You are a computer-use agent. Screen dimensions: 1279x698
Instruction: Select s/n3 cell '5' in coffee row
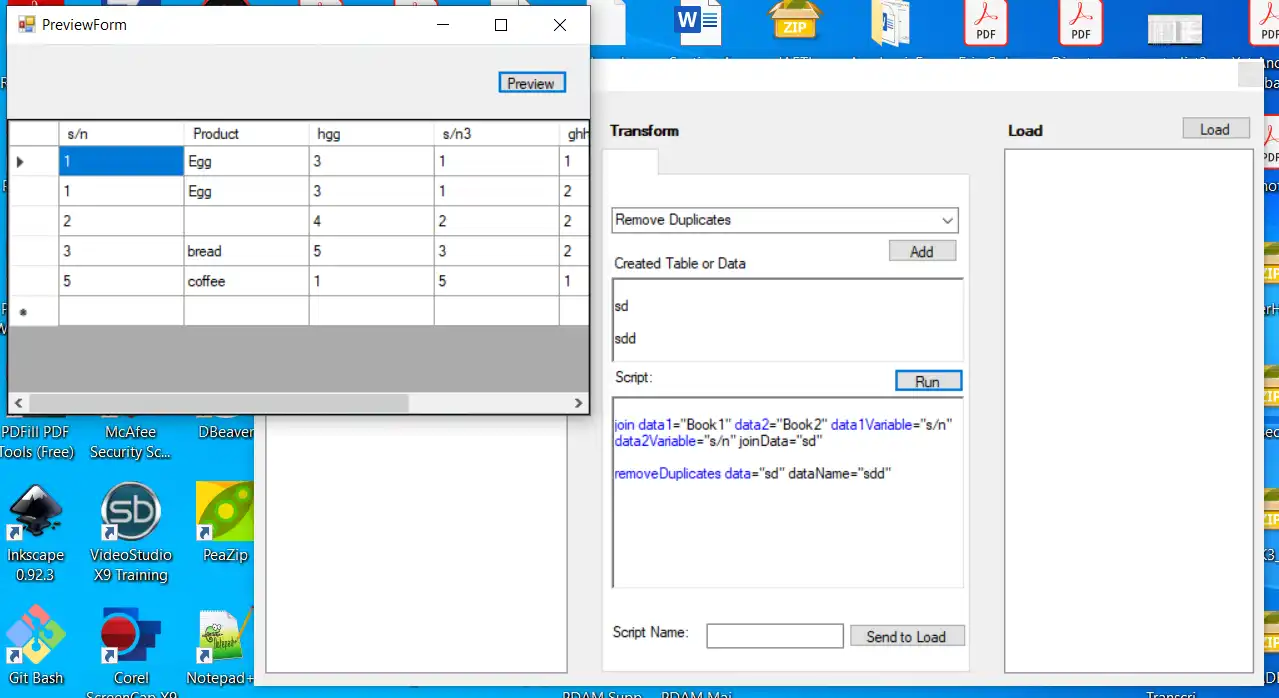(x=496, y=281)
